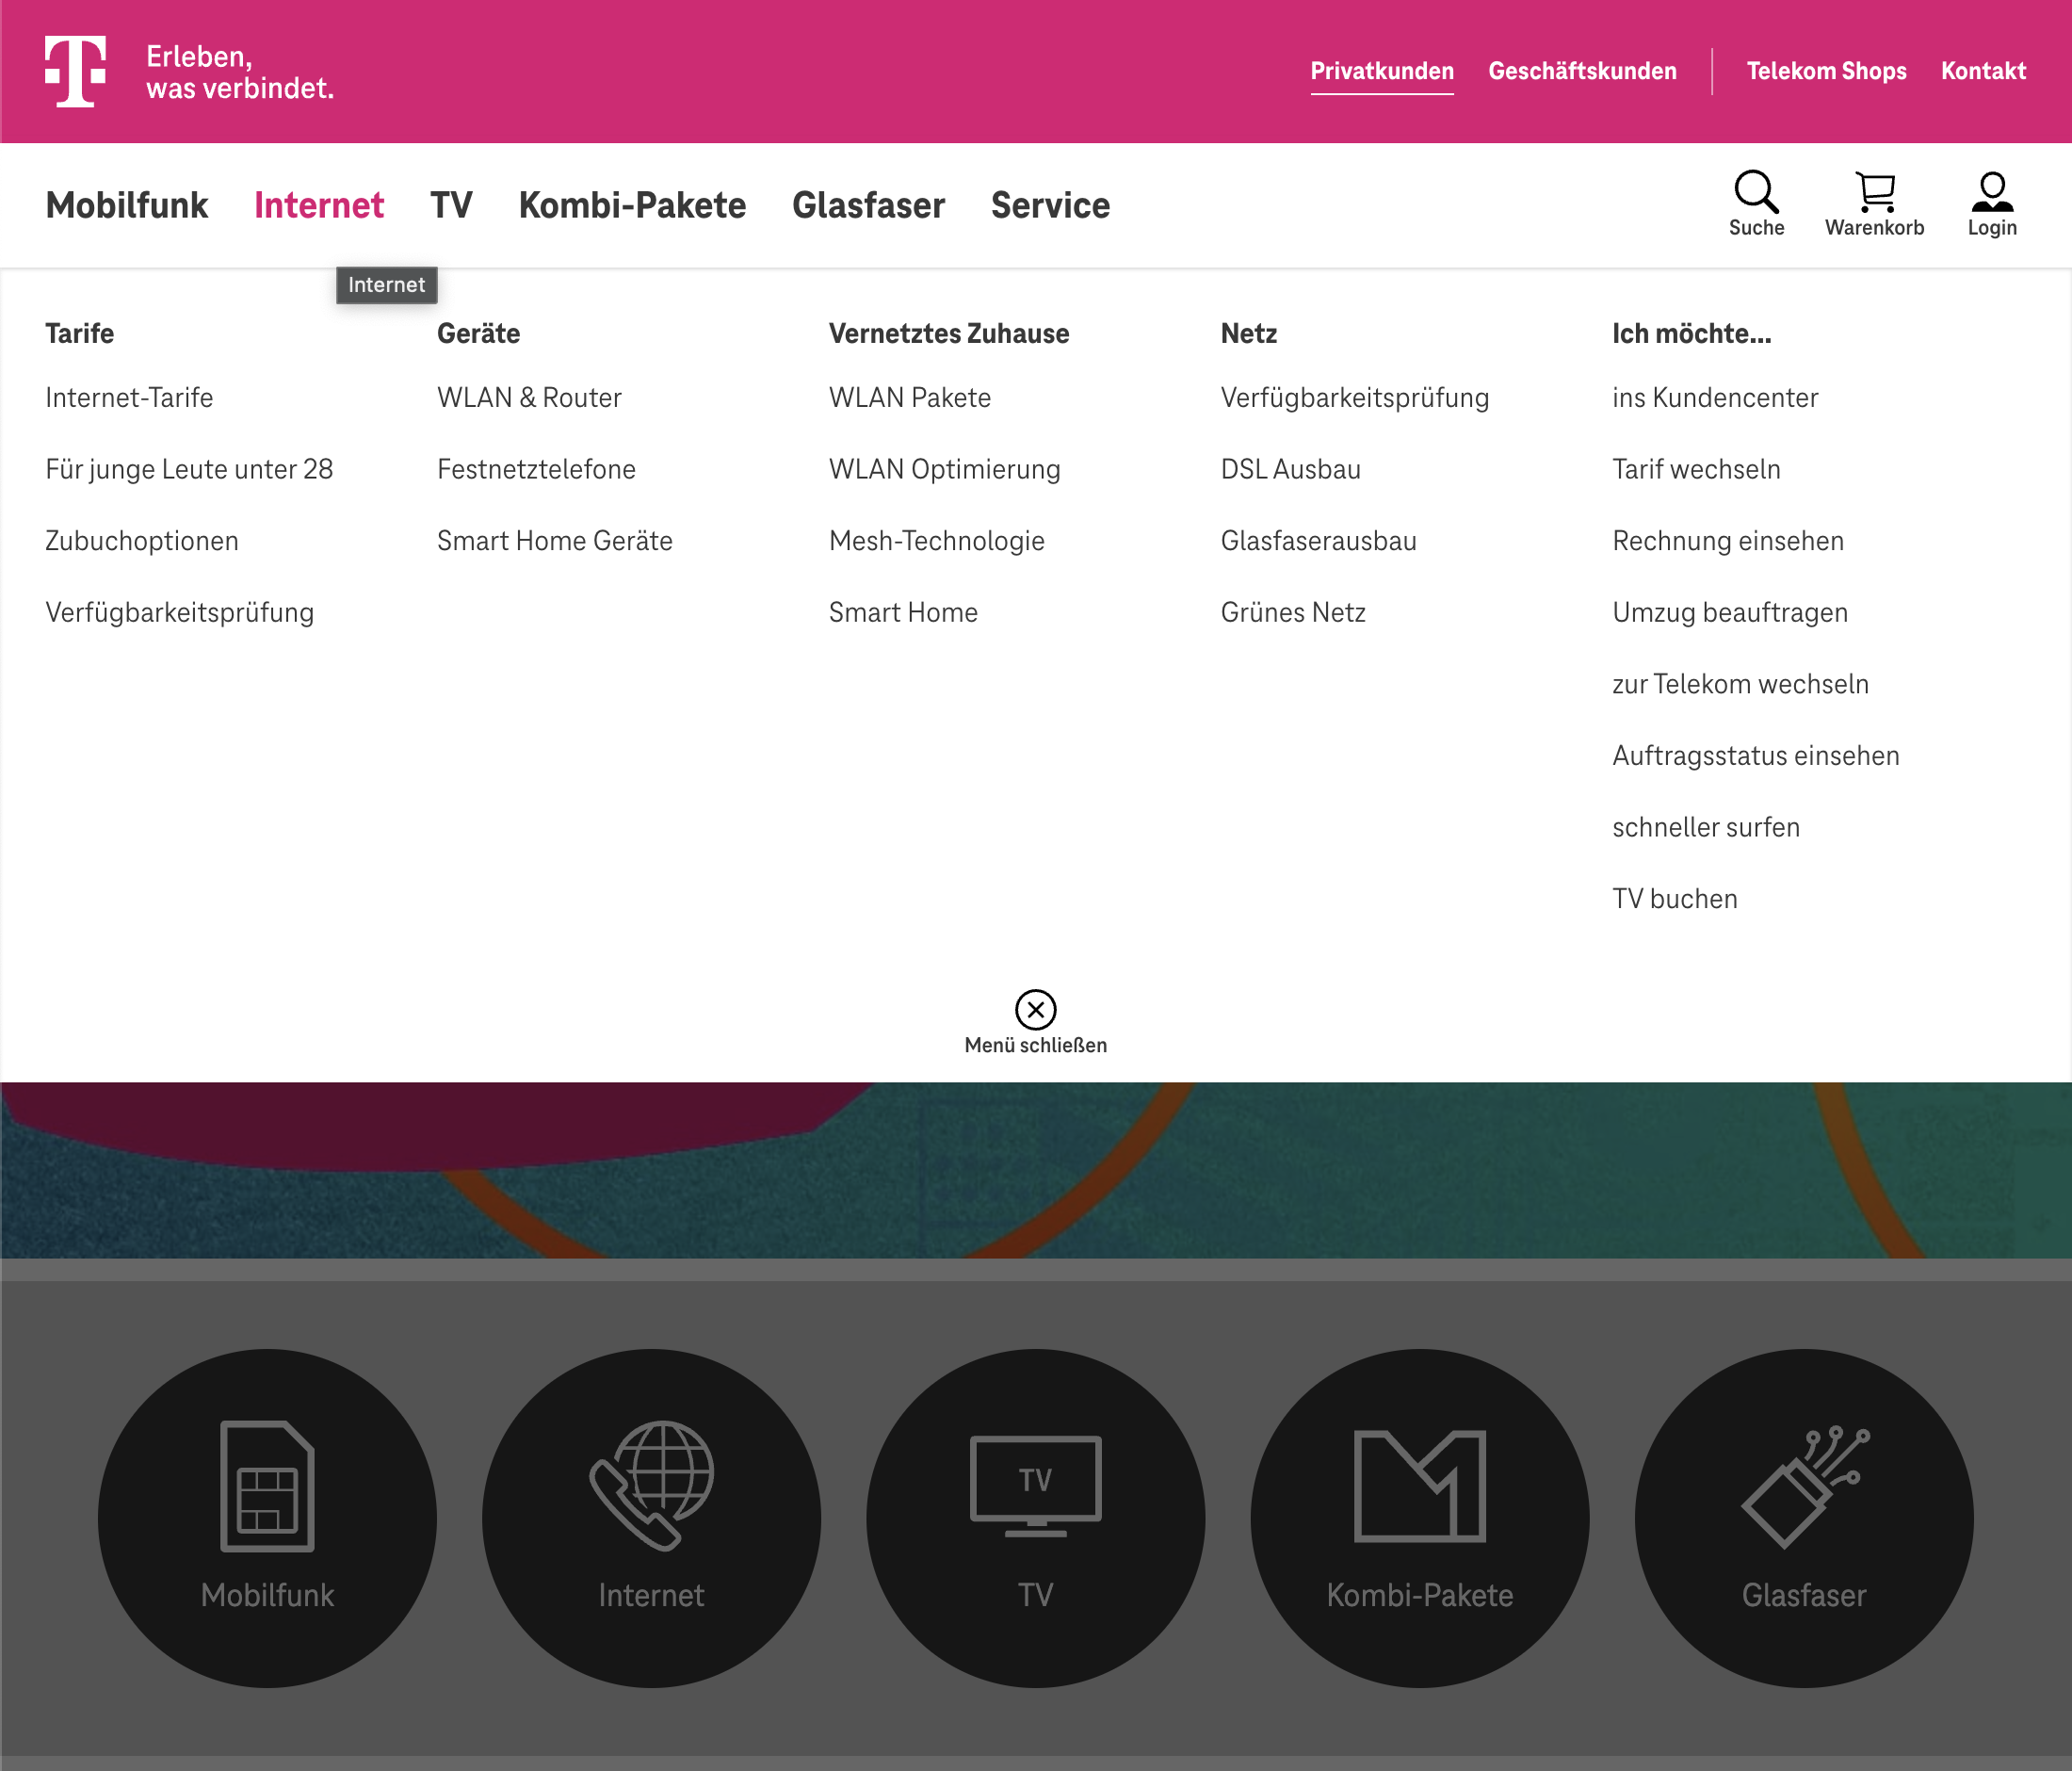This screenshot has width=2072, height=1771.
Task: Expand the Service navigation menu
Action: 1050,205
